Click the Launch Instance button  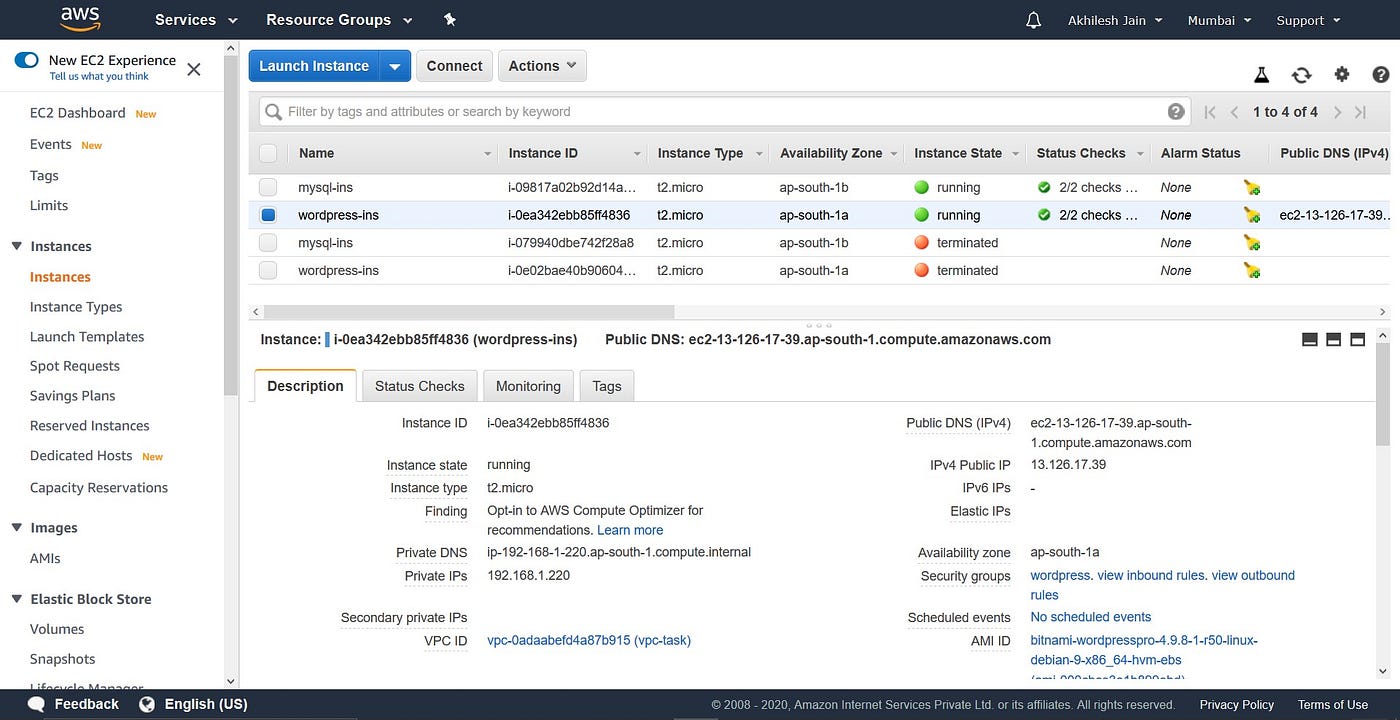click(x=314, y=66)
